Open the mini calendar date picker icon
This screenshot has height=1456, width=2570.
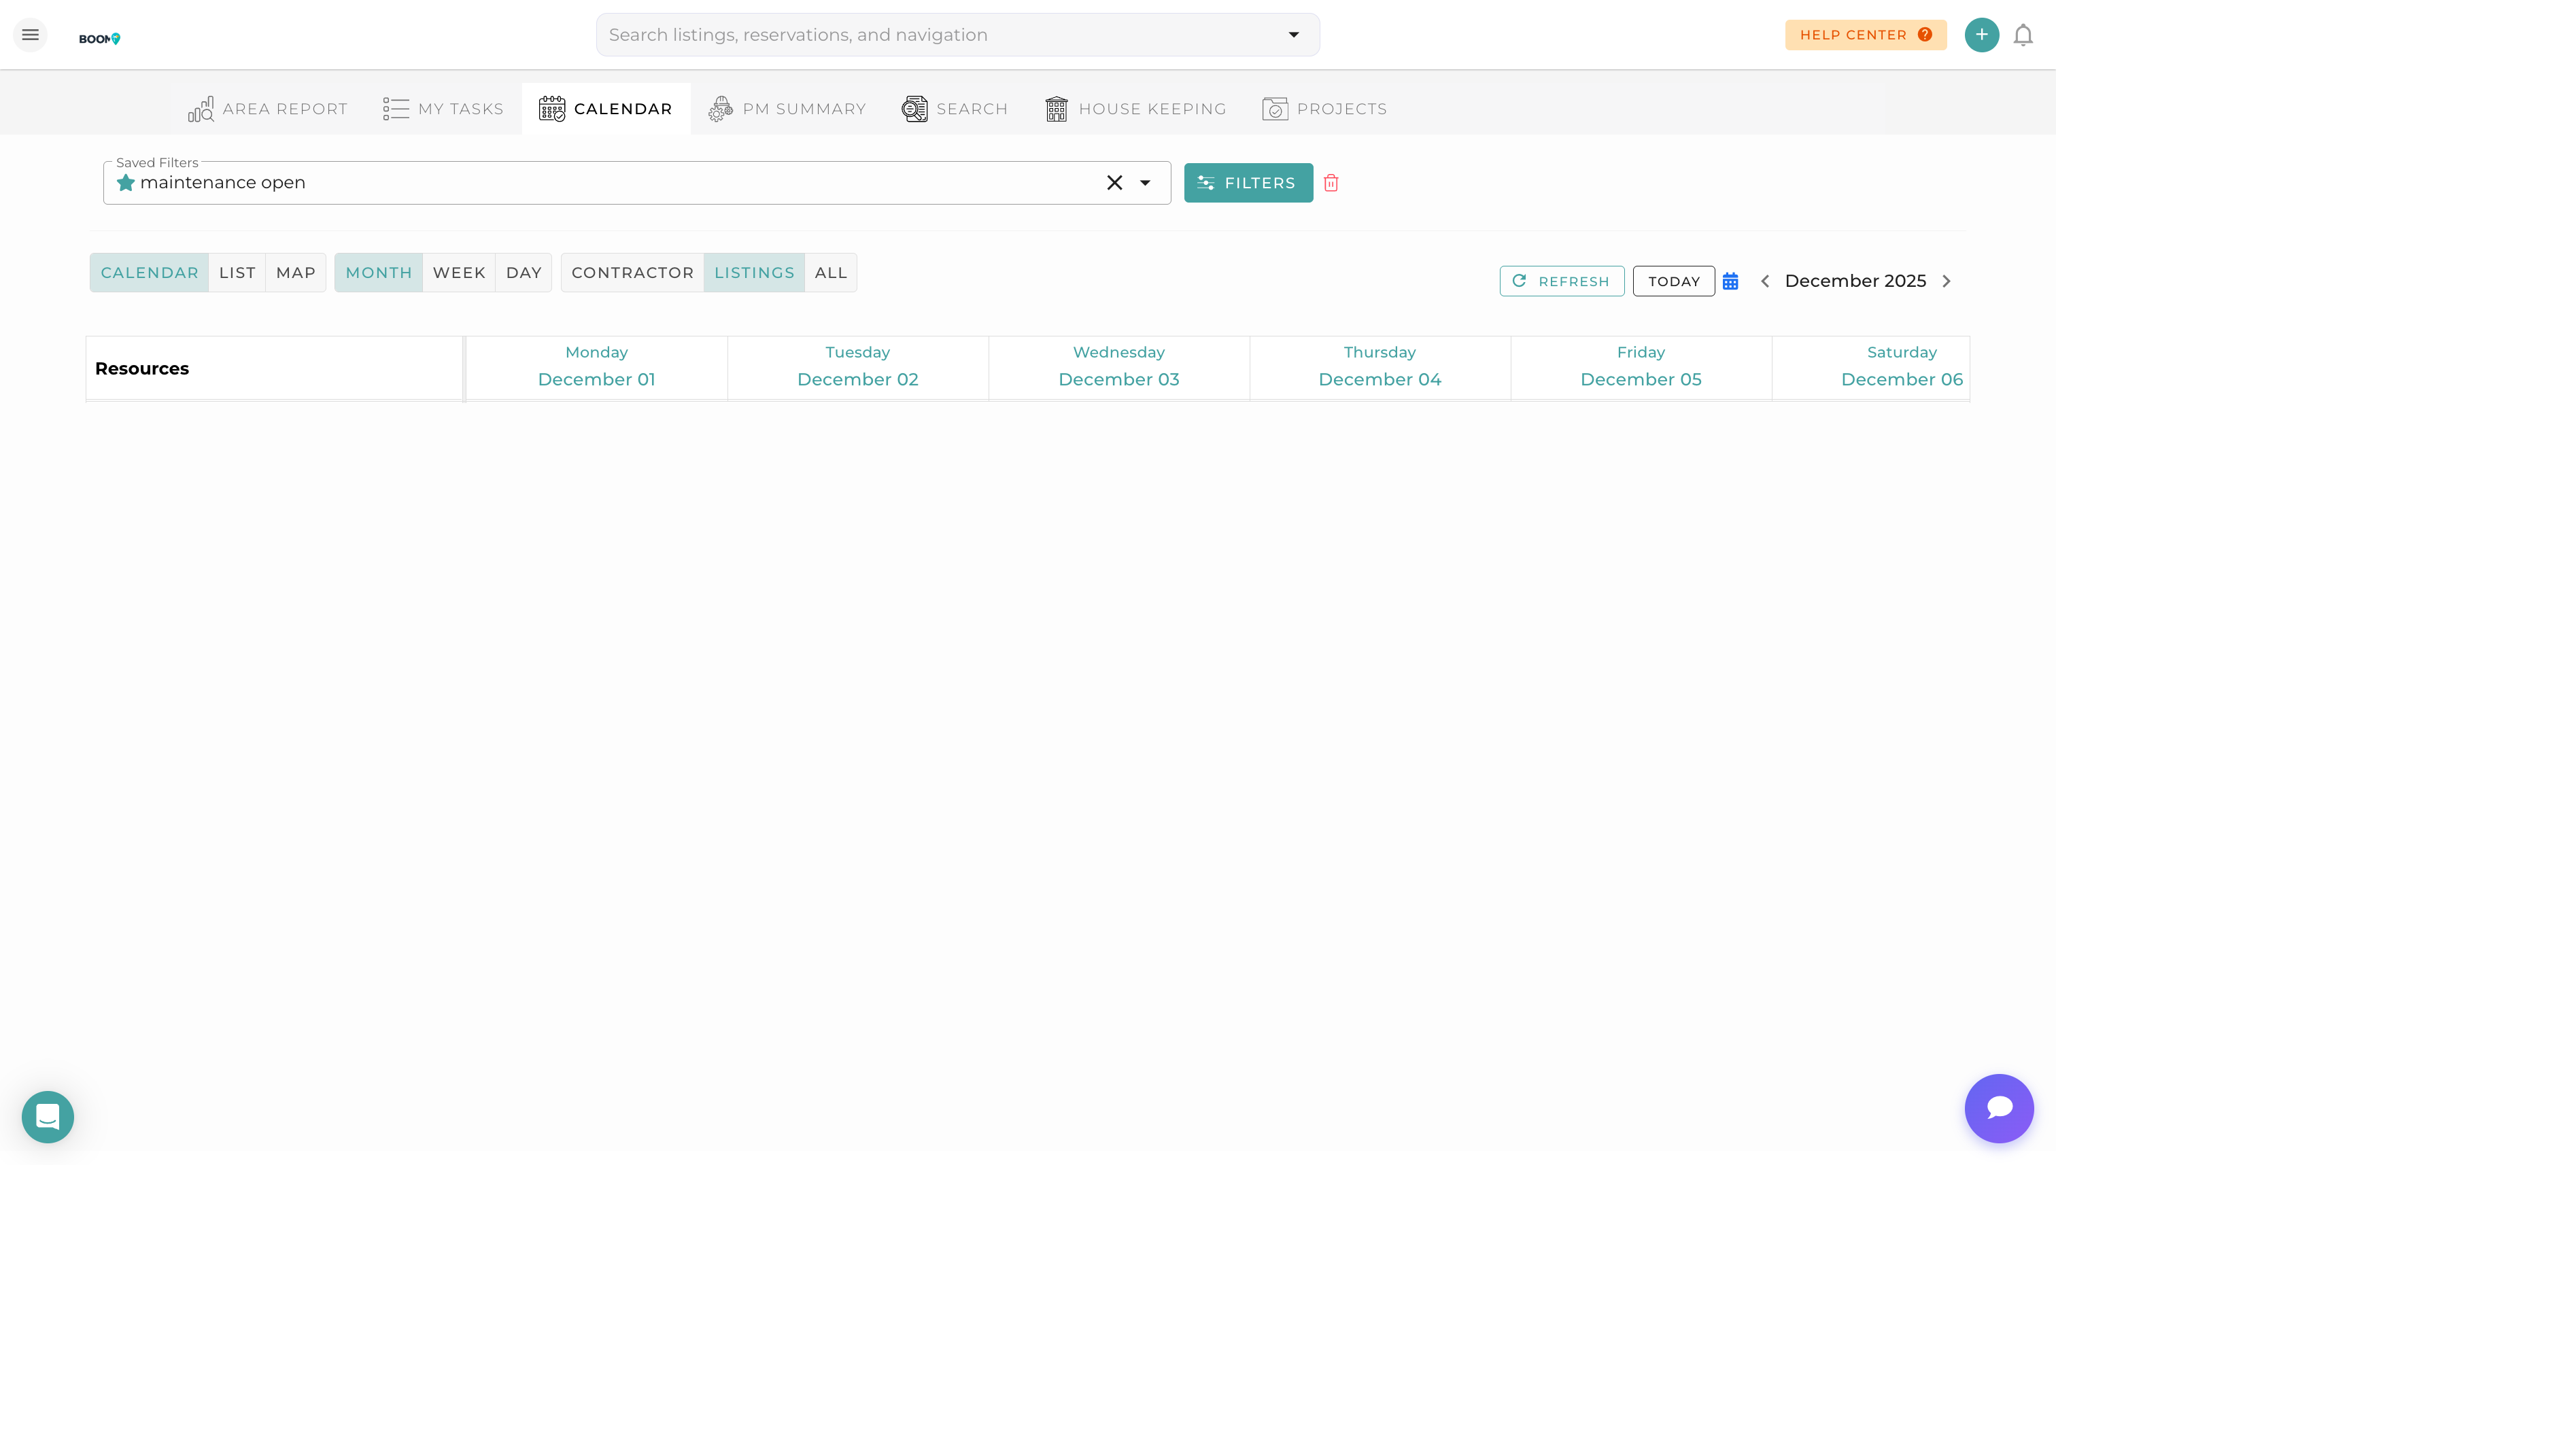pyautogui.click(x=1731, y=281)
